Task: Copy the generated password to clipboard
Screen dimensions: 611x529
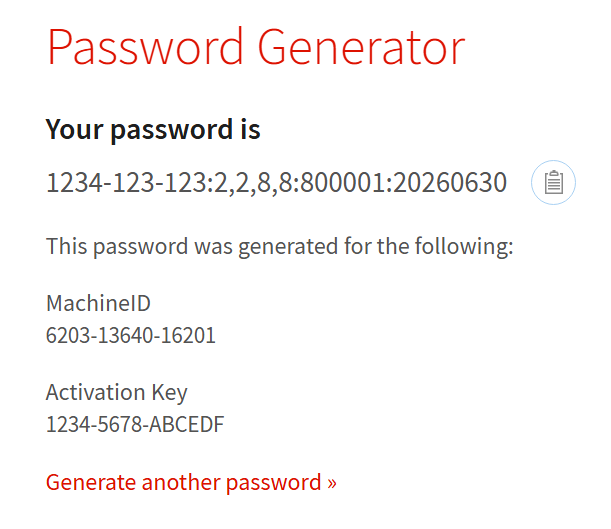Action: point(553,182)
